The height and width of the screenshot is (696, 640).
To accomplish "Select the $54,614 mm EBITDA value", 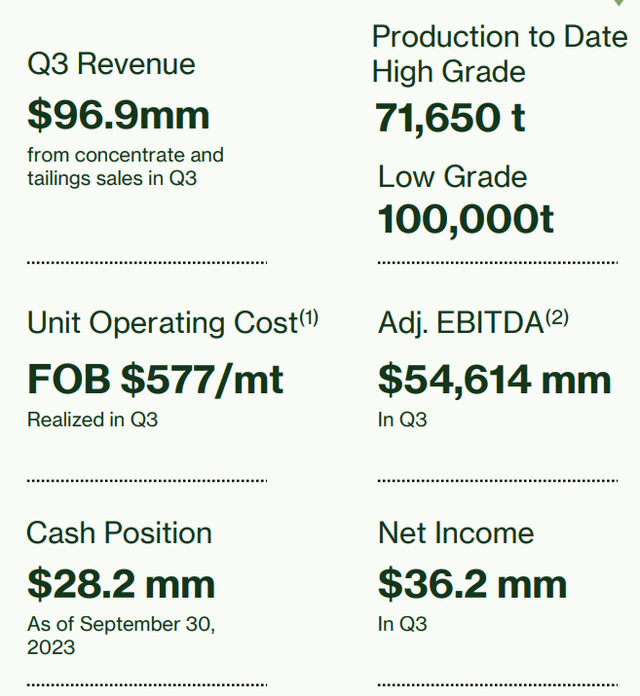I will coord(494,379).
